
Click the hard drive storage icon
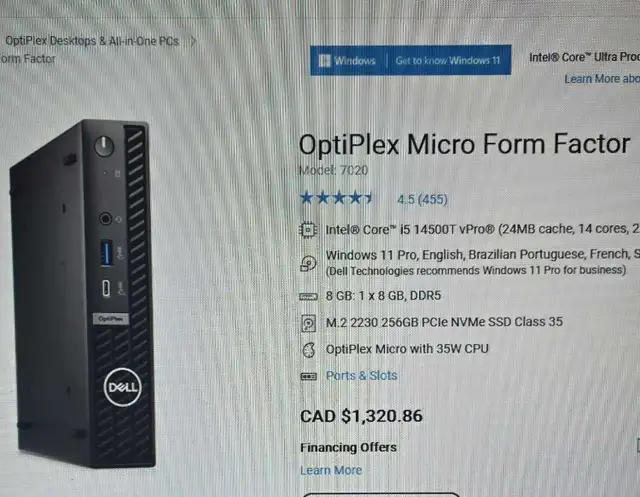pyautogui.click(x=308, y=324)
